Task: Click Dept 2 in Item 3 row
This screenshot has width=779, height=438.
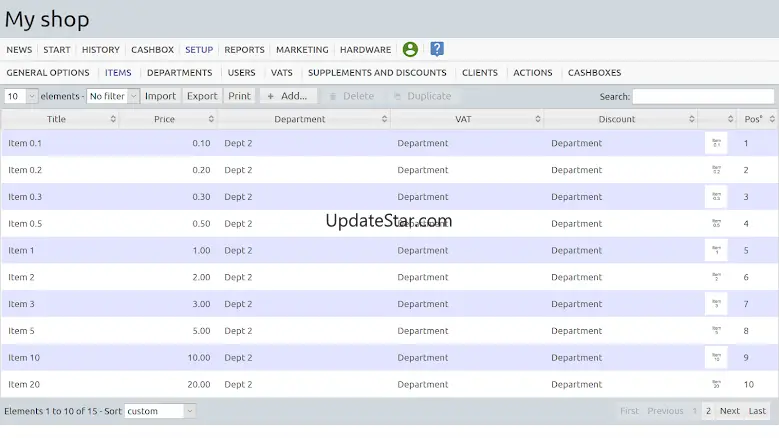Action: (238, 304)
